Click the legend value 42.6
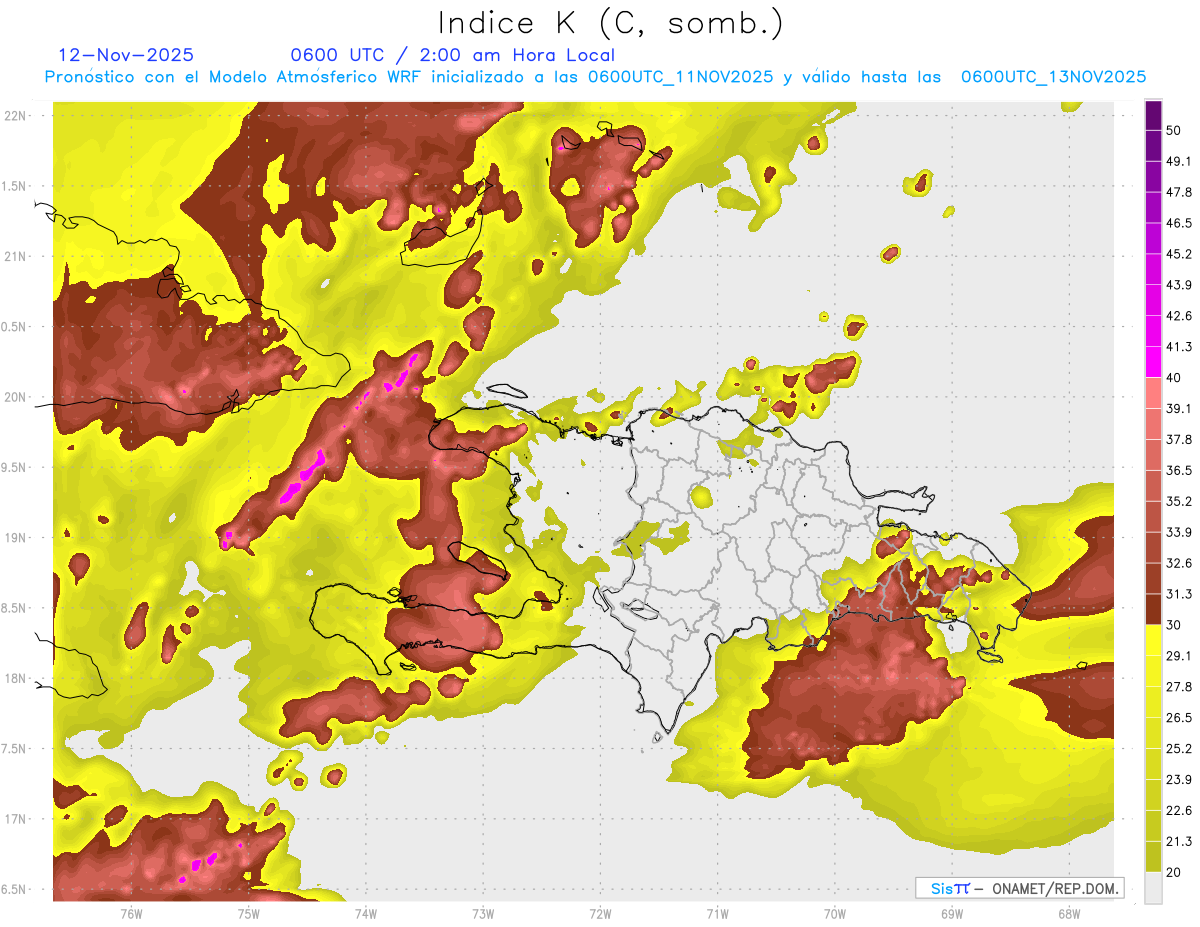Image resolution: width=1200 pixels, height=927 pixels. click(1179, 316)
